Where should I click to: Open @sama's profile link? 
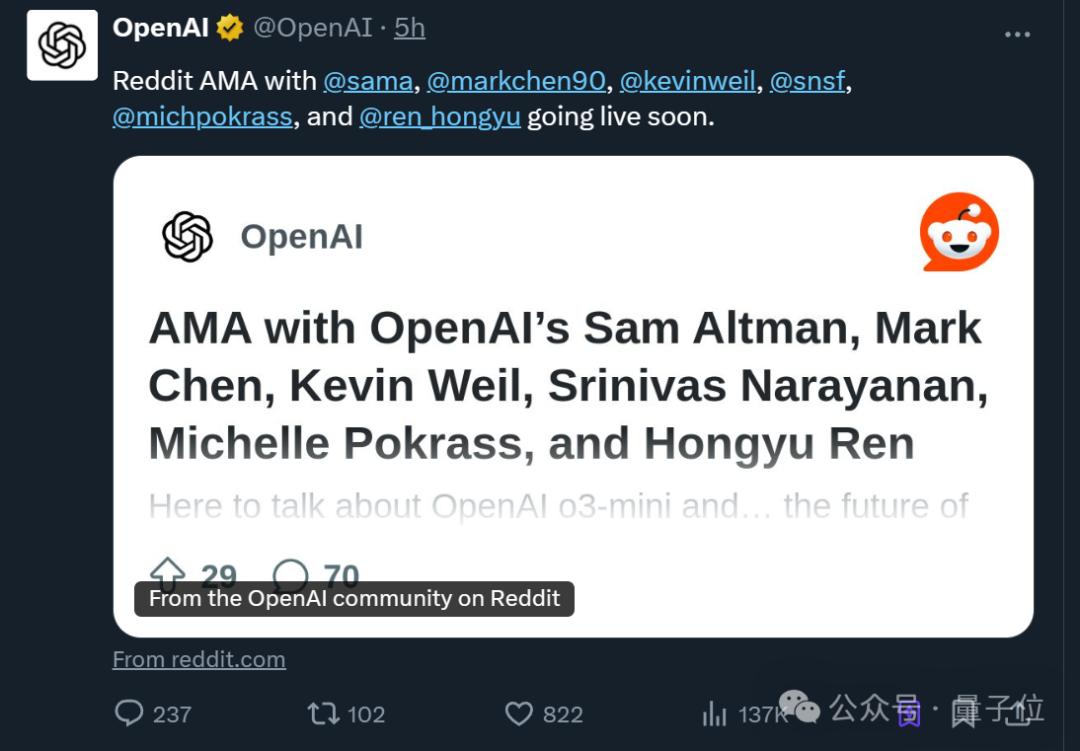point(370,81)
